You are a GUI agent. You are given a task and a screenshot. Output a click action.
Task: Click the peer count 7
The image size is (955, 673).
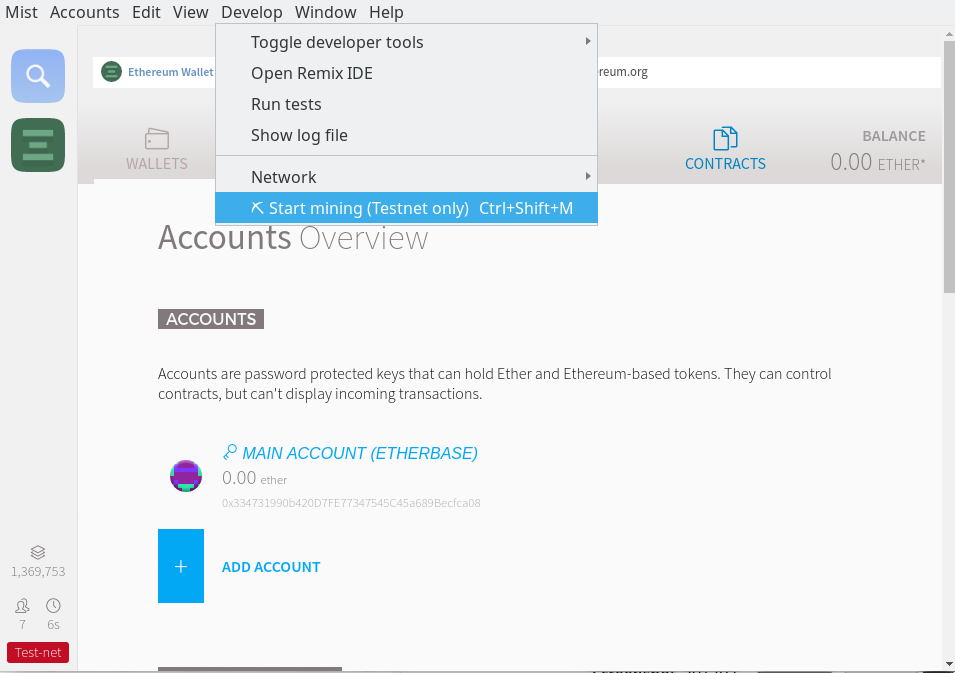(x=23, y=625)
